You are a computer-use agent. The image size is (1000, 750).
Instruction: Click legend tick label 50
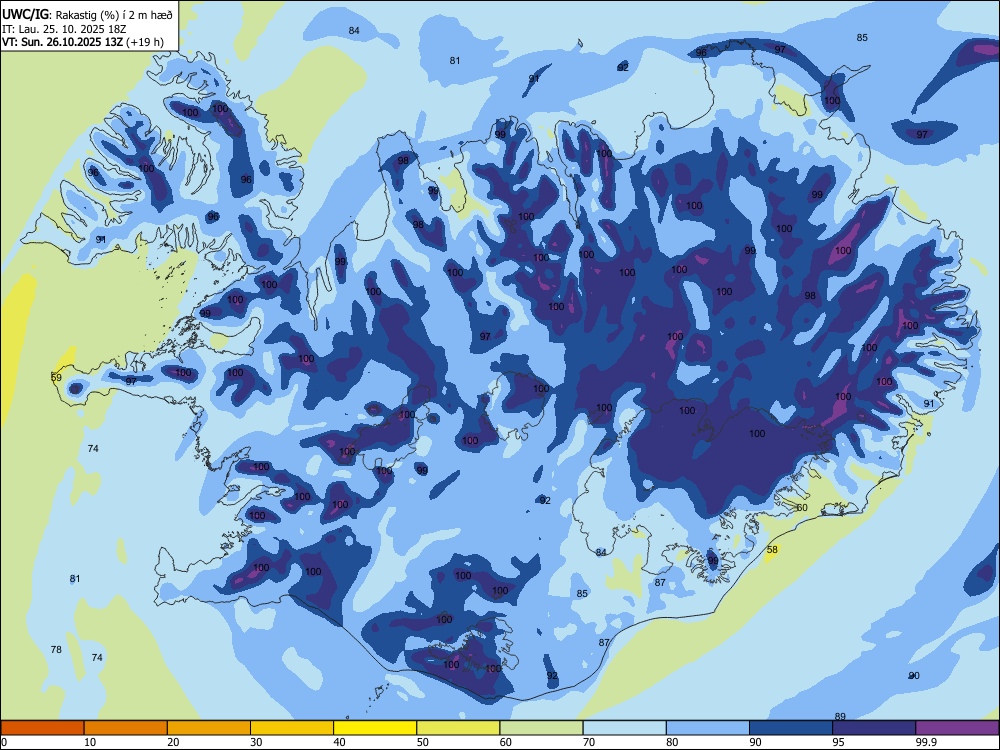(x=422, y=742)
